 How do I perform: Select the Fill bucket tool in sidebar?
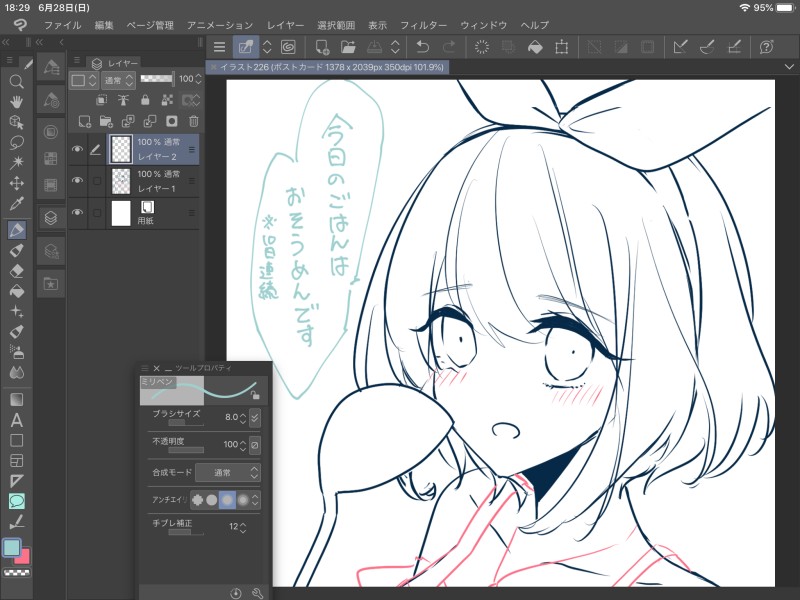(16, 291)
